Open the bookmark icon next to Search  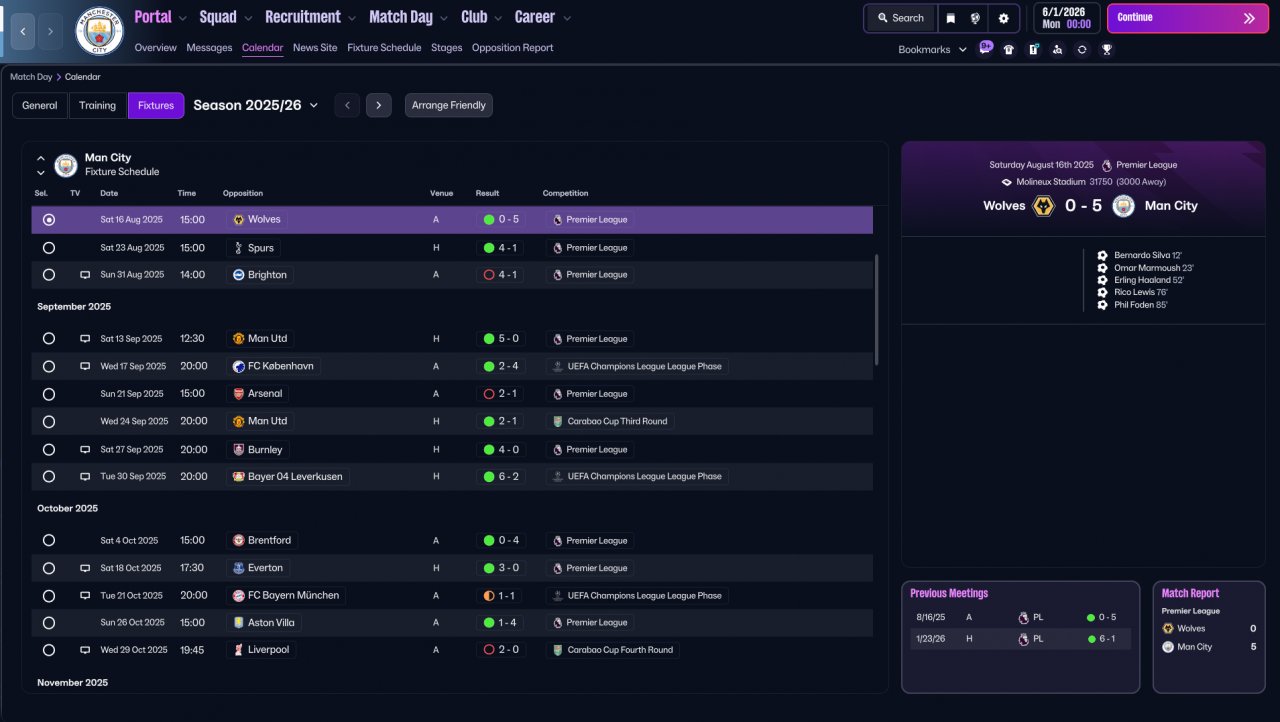tap(951, 18)
